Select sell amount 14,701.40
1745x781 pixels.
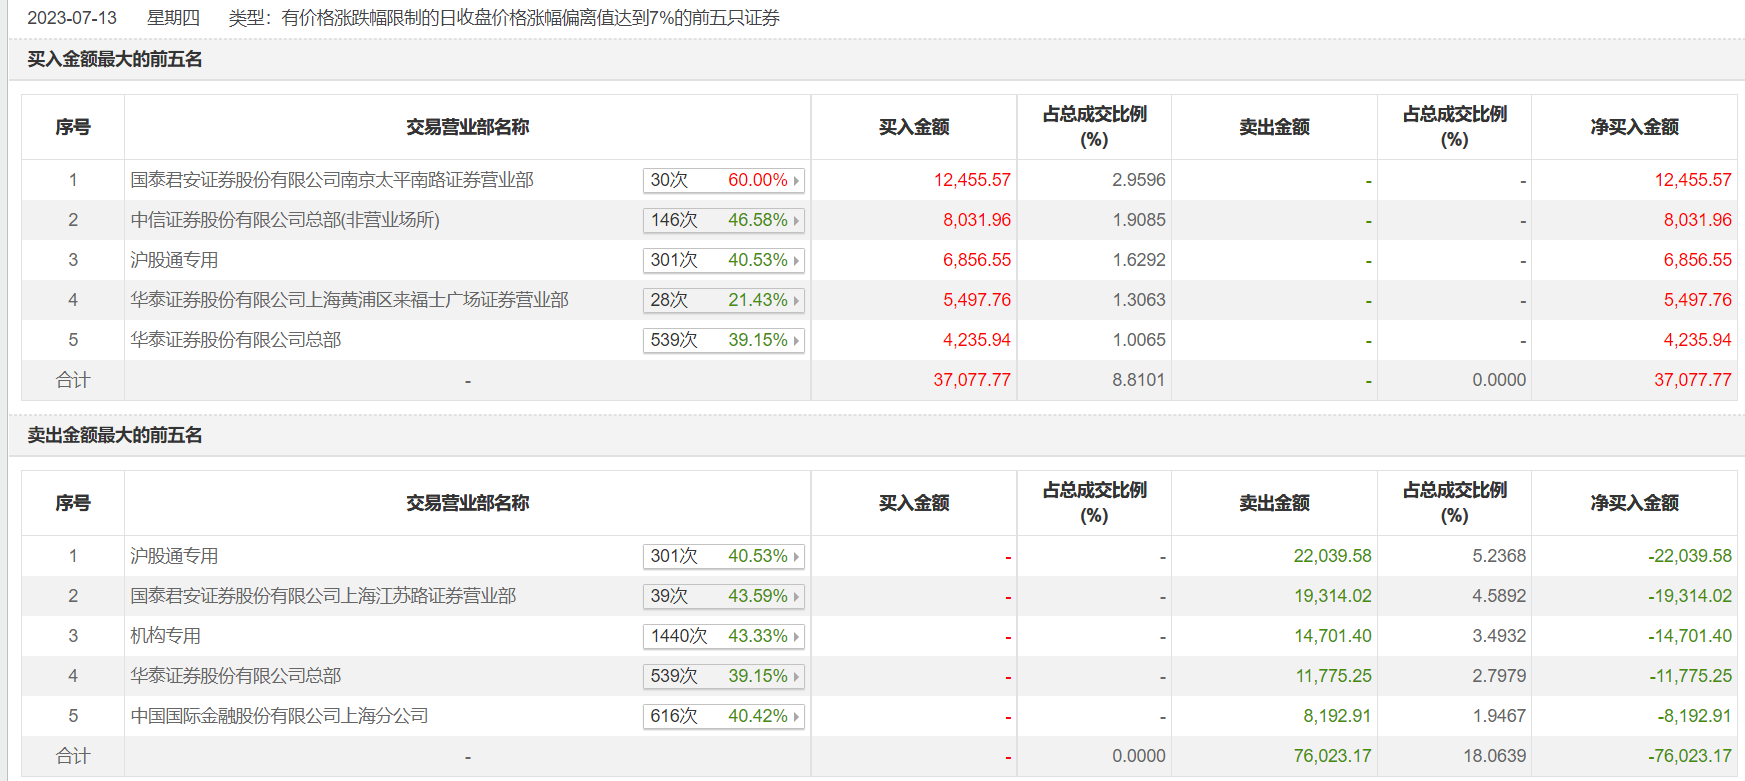tap(1332, 636)
